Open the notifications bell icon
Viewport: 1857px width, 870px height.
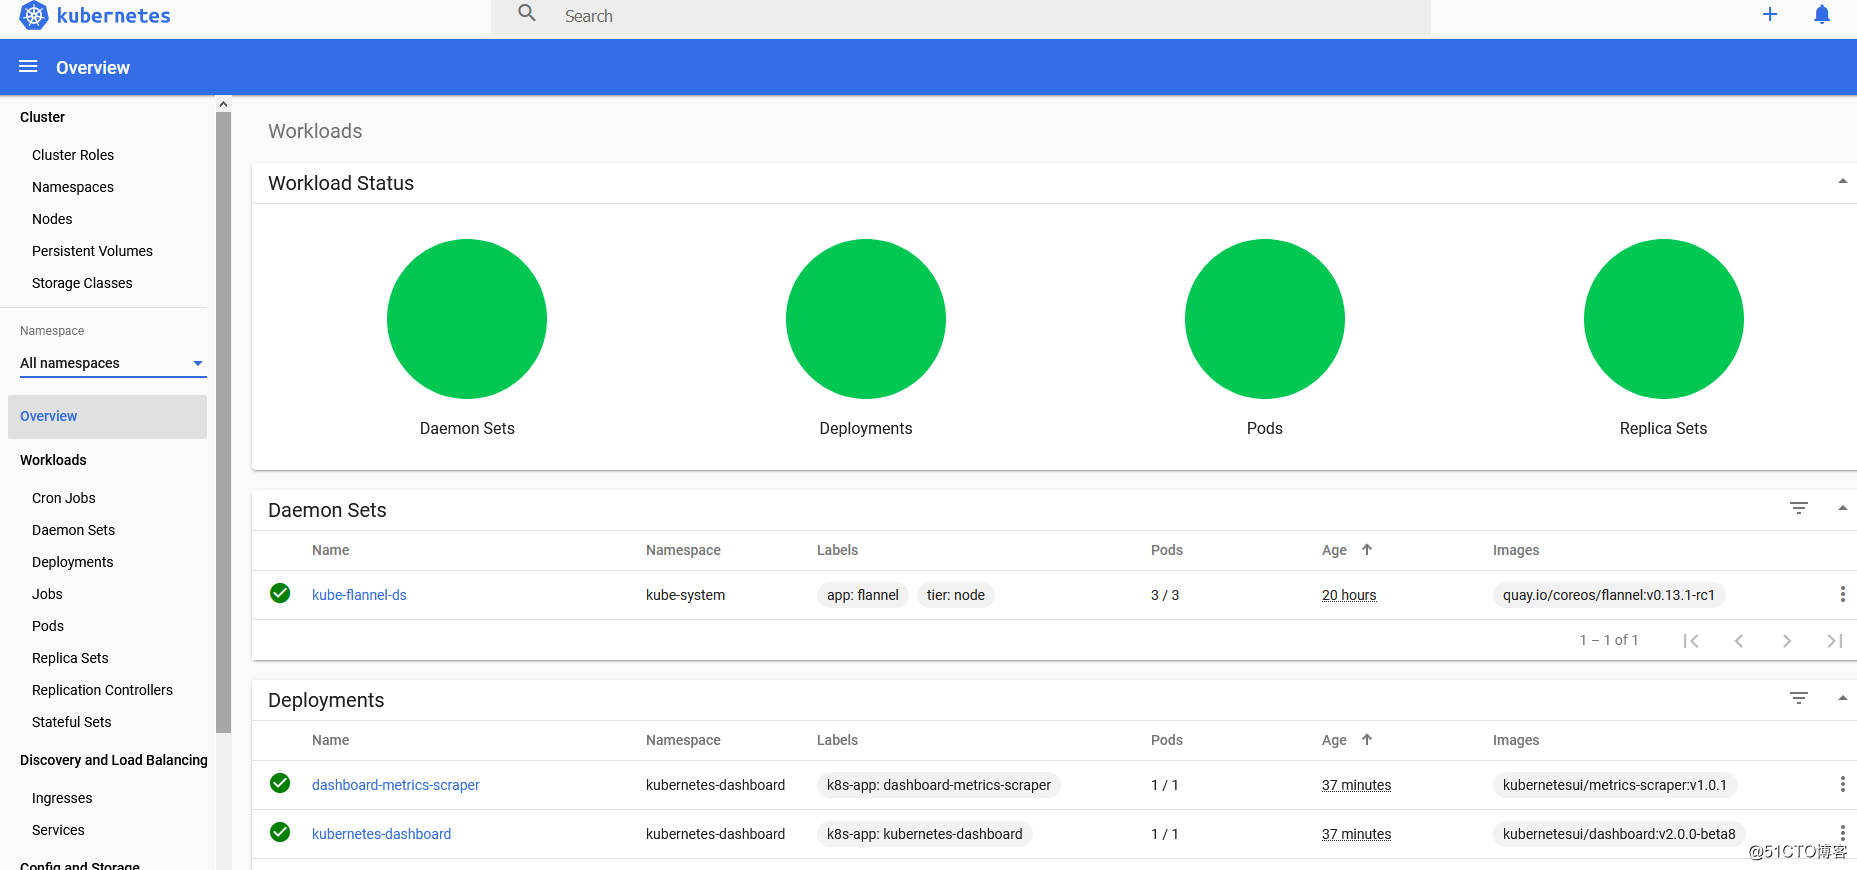tap(1822, 14)
